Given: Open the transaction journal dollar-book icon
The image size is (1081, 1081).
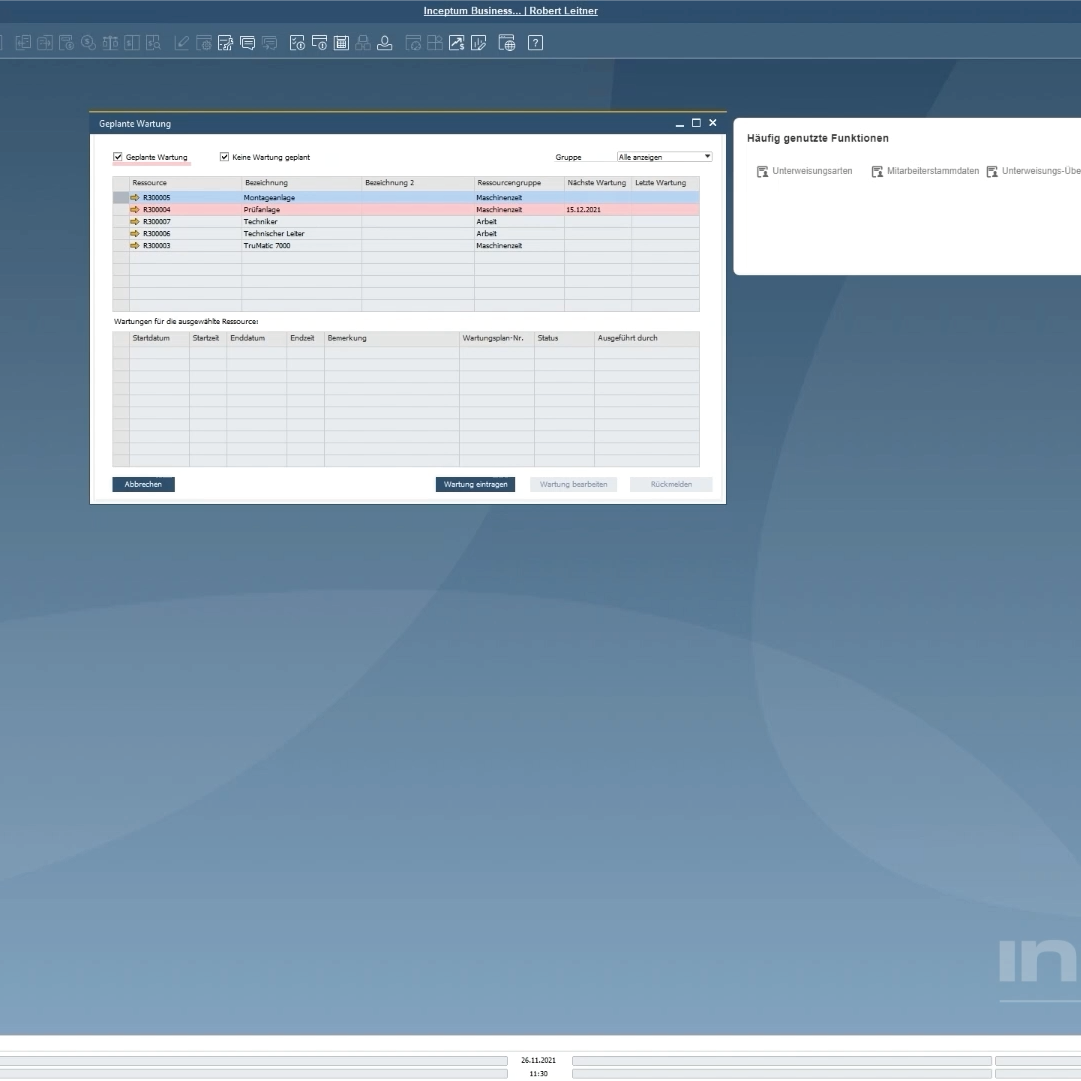Looking at the screenshot, I should coord(132,43).
